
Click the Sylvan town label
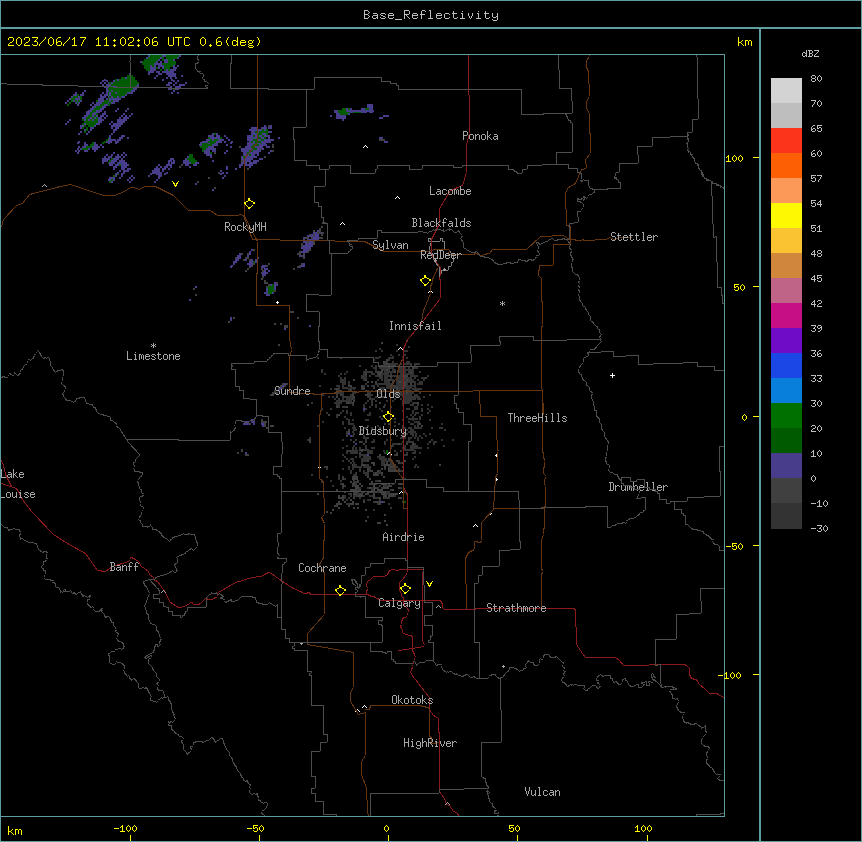(390, 245)
